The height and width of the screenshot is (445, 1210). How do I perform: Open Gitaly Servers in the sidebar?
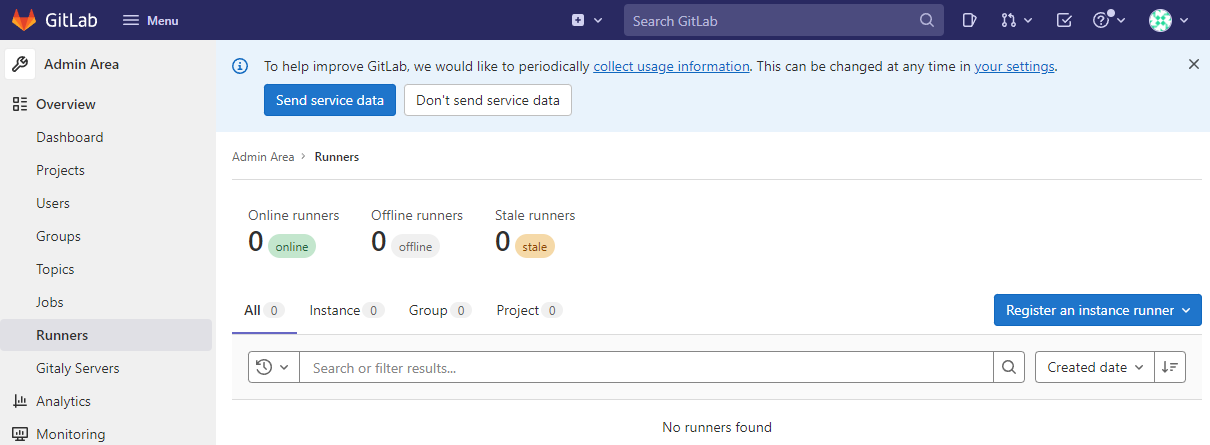point(78,368)
